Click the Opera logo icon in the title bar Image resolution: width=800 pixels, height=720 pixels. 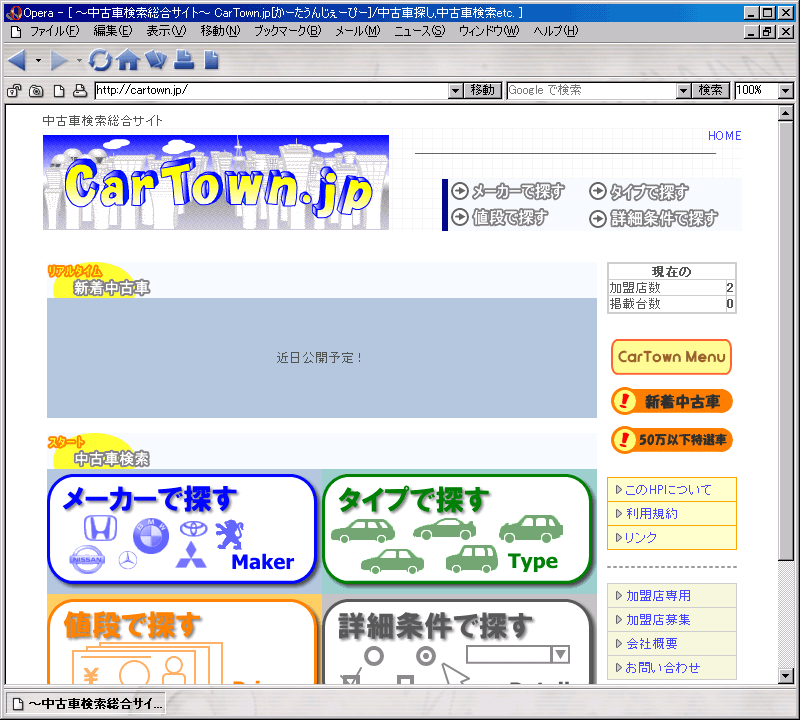click(x=16, y=13)
